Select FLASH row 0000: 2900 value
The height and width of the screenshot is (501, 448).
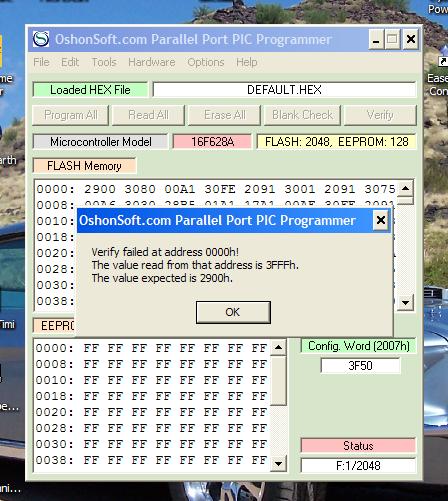pyautogui.click(x=100, y=189)
